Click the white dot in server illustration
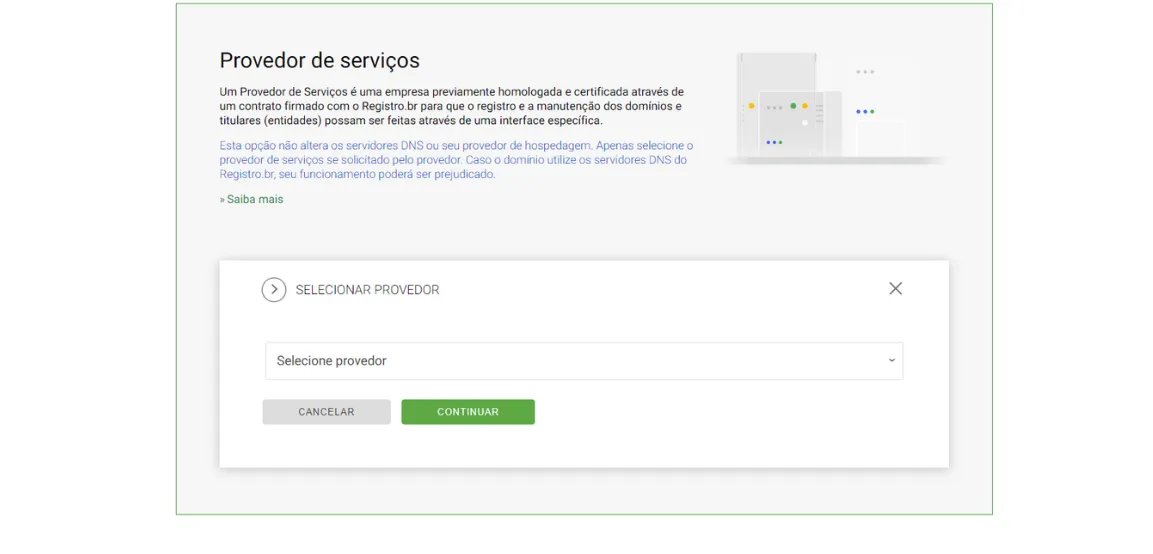 [x=804, y=123]
